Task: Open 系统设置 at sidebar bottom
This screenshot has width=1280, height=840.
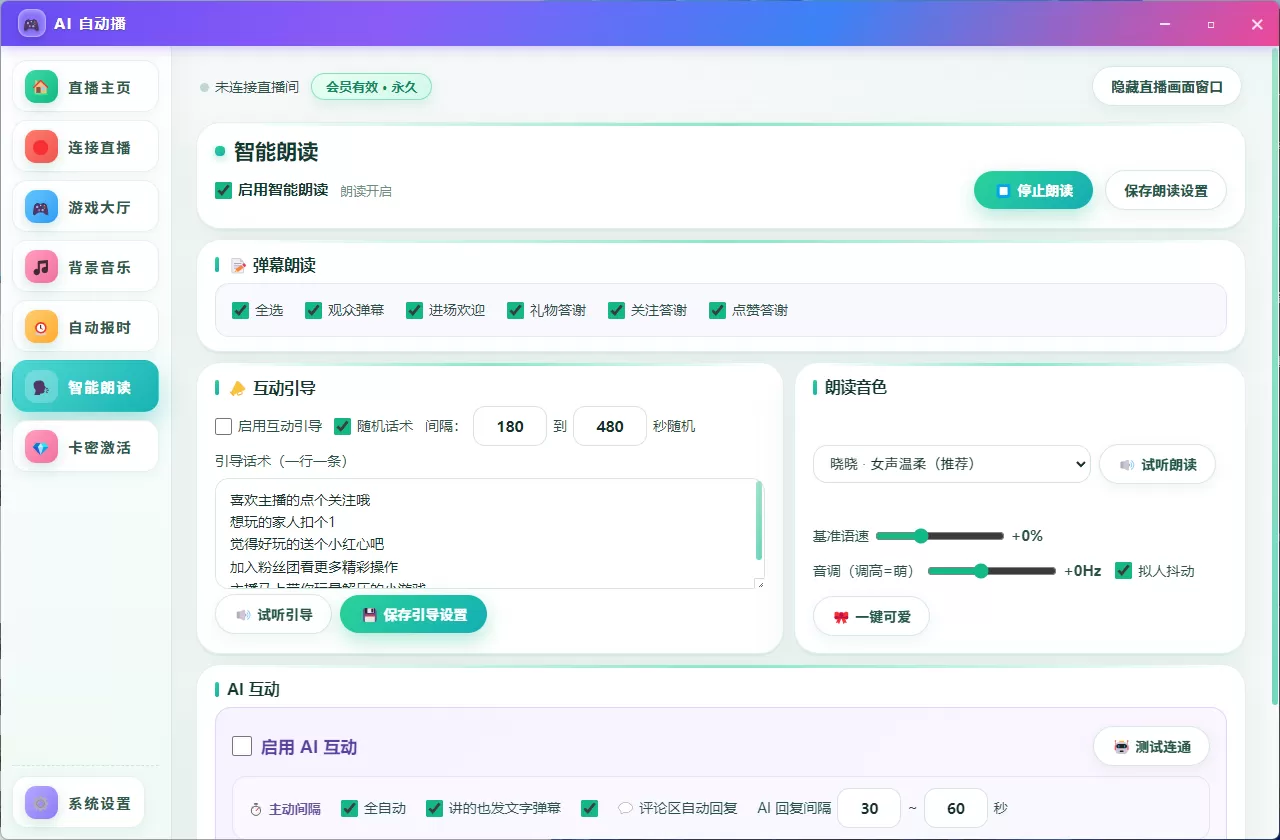Action: pyautogui.click(x=78, y=803)
